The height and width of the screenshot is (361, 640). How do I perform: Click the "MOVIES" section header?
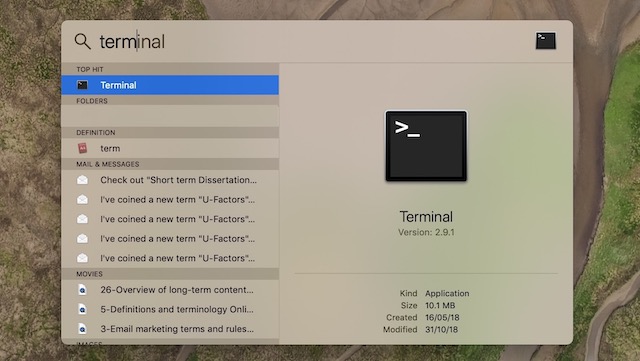[x=89, y=274]
